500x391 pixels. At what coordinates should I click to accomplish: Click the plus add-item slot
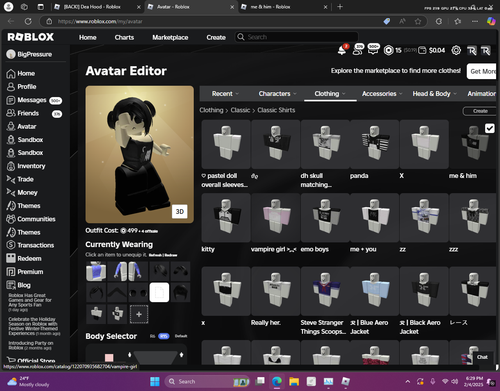[x=139, y=314]
